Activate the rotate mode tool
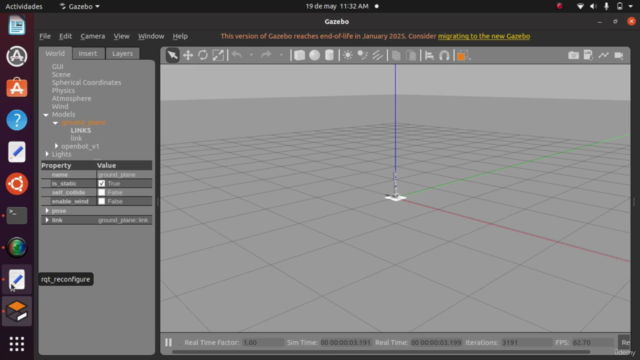Screen dimensions: 640x360 (x=203, y=55)
